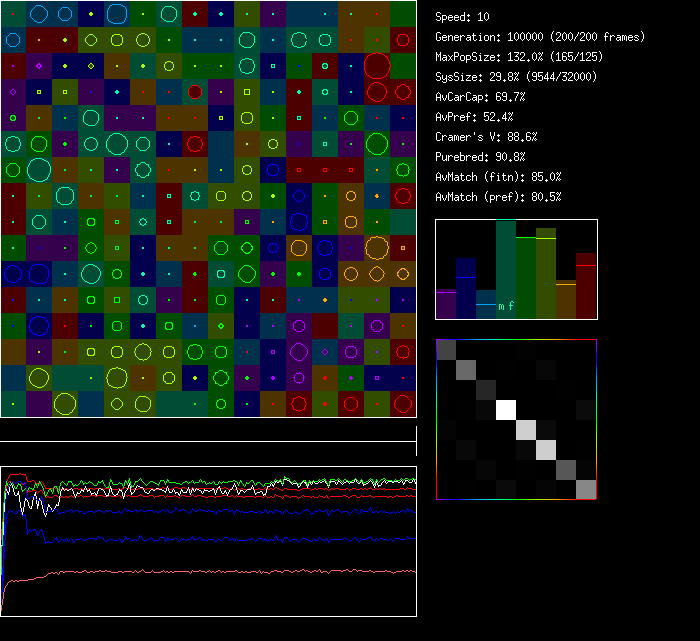Click the purple bar in the histogram

446,304
